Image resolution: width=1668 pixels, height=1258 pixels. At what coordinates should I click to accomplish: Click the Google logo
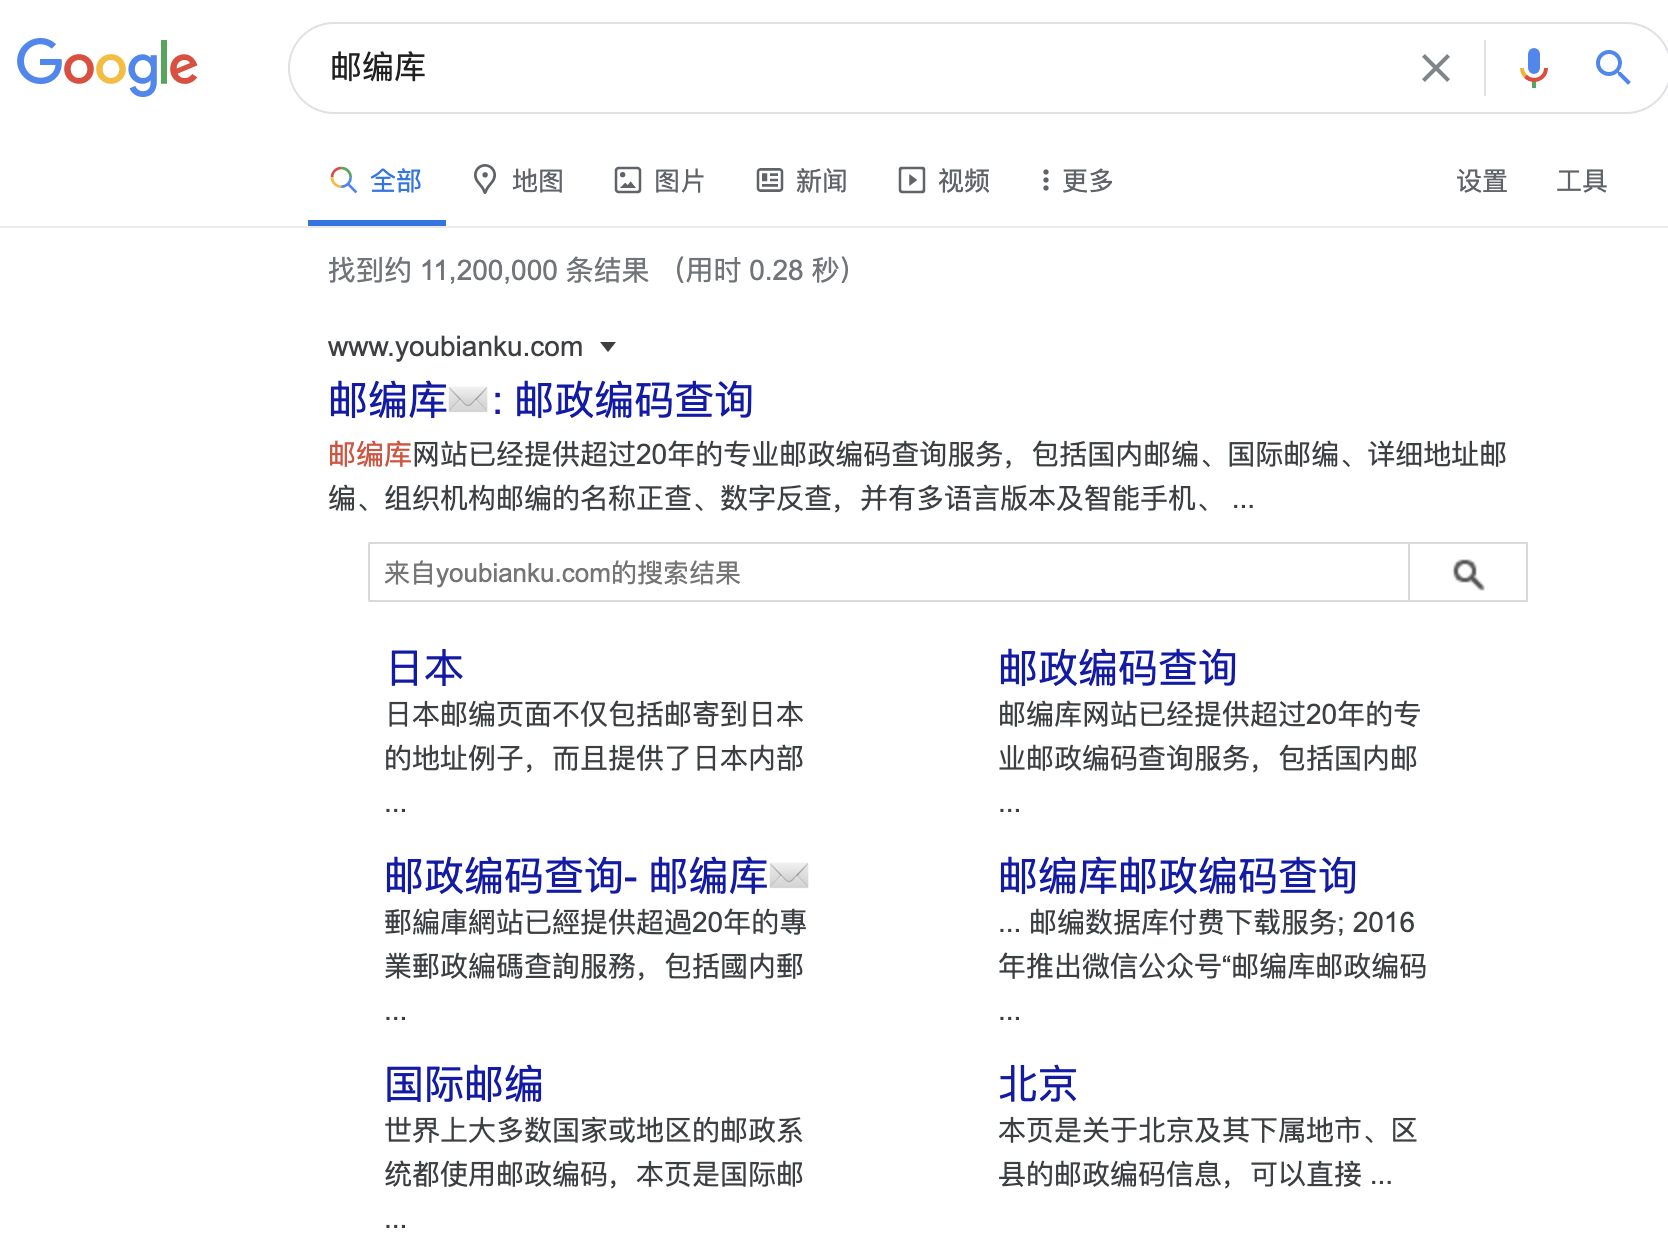tap(107, 67)
